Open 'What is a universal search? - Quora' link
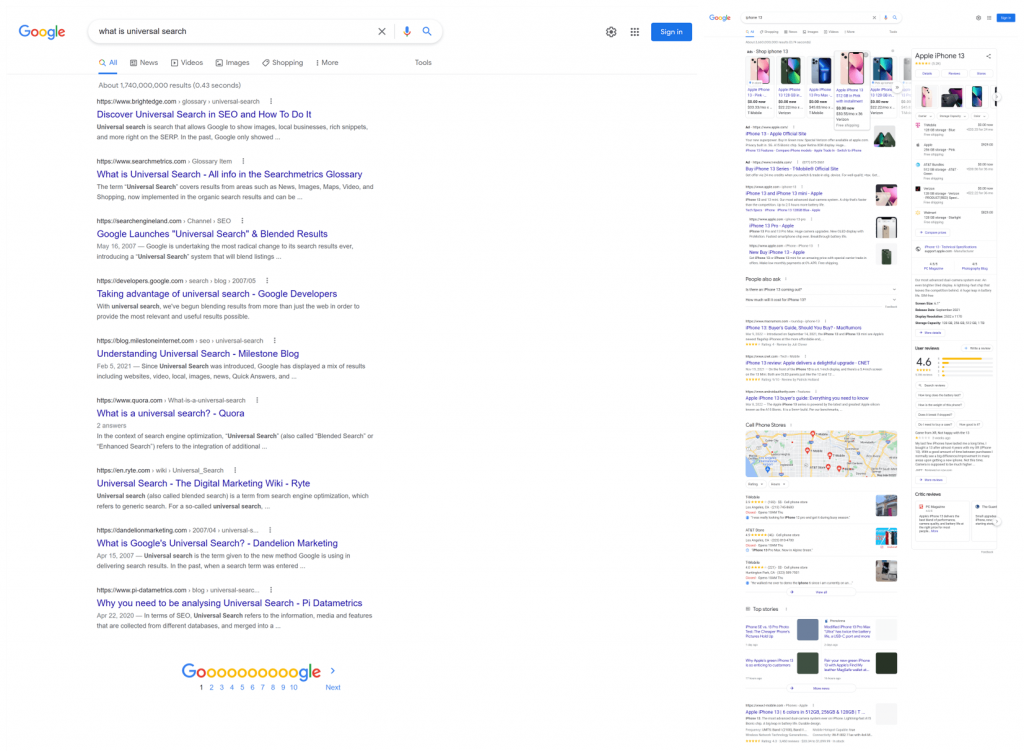Viewport: 1024px width, 751px height. tap(170, 413)
